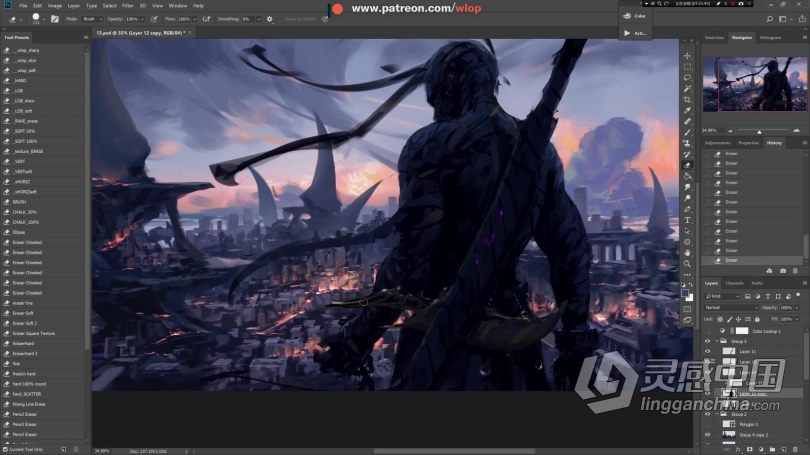The height and width of the screenshot is (455, 810).
Task: Select the Zoom tool in the toolbar
Action: pyautogui.click(x=687, y=263)
